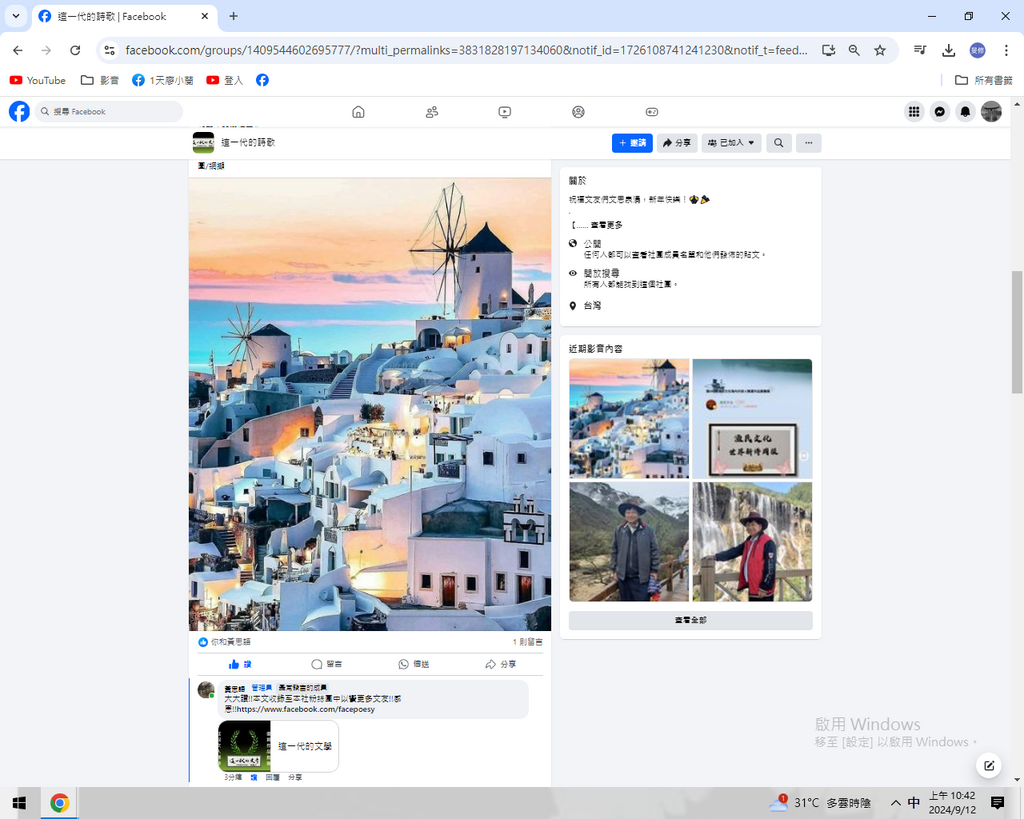Open Facebook Watch video icon

(505, 112)
